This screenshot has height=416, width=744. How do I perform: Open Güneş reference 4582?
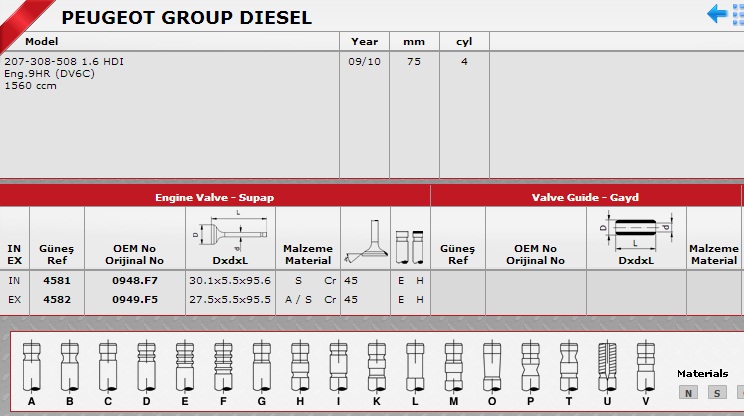tap(57, 299)
